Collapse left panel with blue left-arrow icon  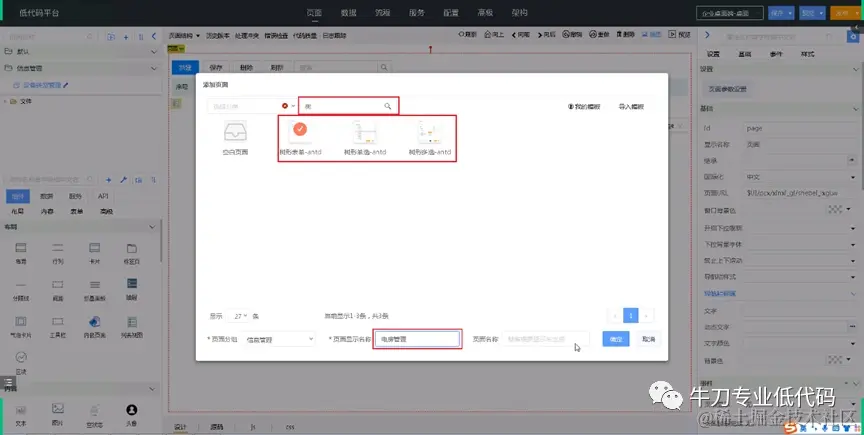154,36
